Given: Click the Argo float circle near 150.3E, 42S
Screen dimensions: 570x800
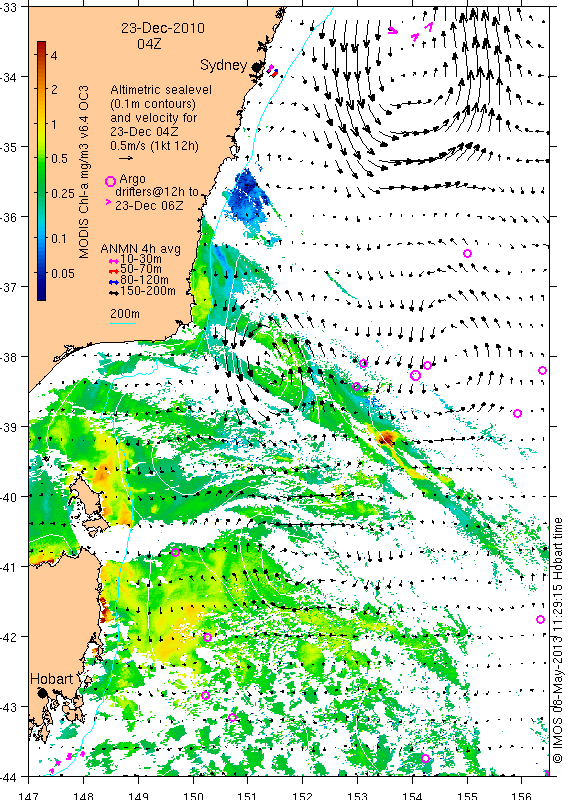Looking at the screenshot, I should (x=207, y=637).
